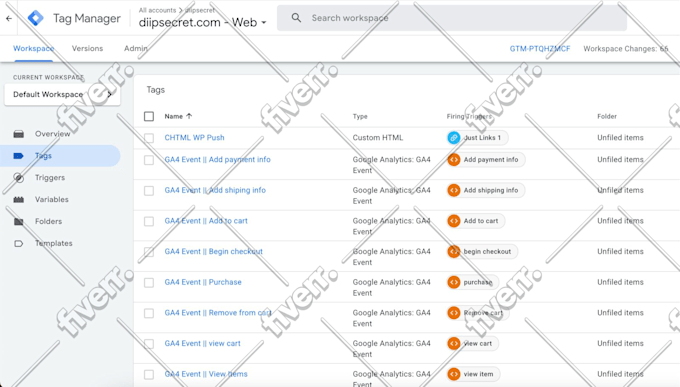Image resolution: width=680 pixels, height=387 pixels.
Task: Click the Folder column header
Action: pos(607,116)
